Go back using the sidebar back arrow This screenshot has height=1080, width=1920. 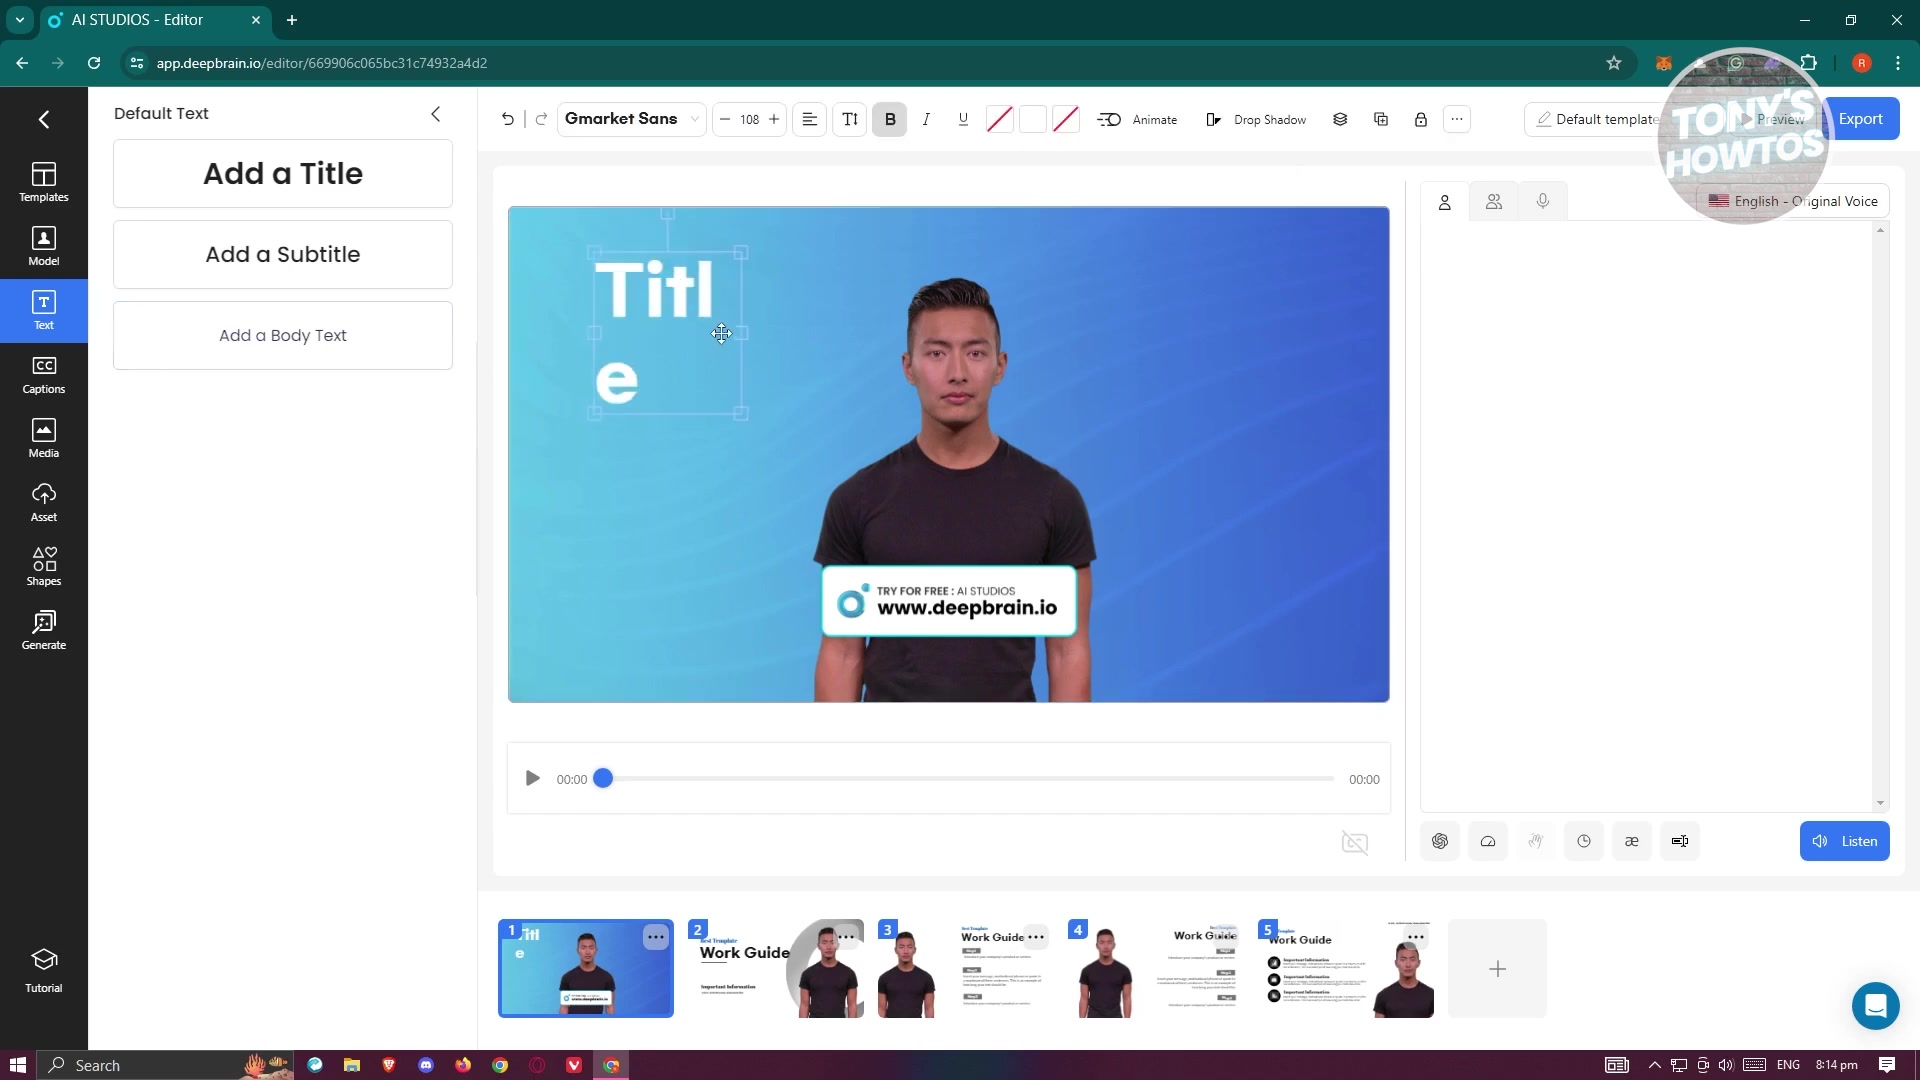[43, 120]
